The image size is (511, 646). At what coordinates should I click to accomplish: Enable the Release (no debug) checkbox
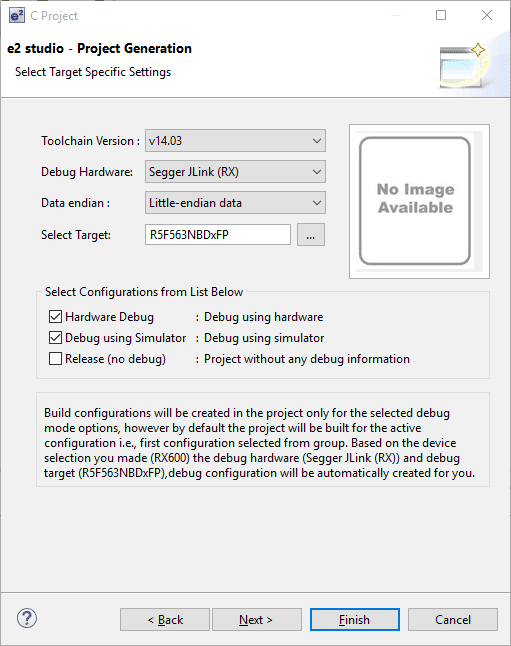pos(55,359)
